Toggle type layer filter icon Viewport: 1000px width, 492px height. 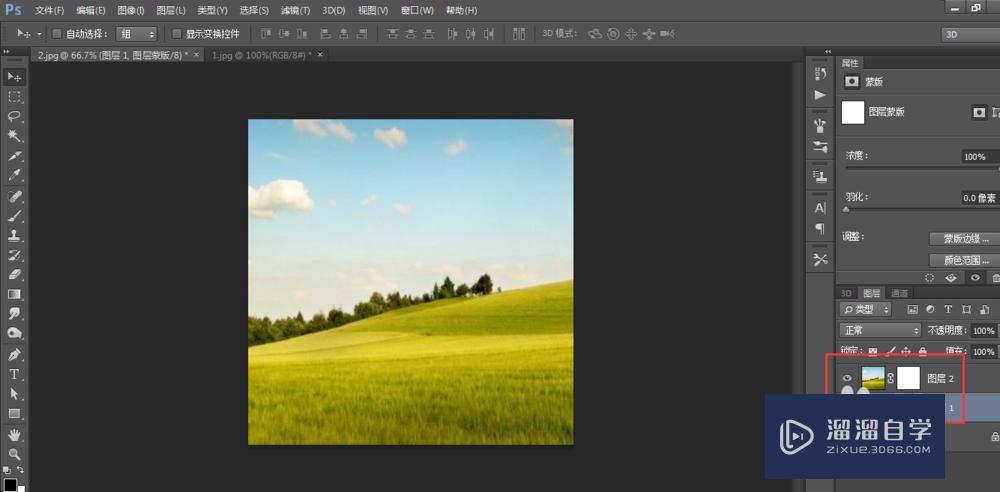coord(948,309)
